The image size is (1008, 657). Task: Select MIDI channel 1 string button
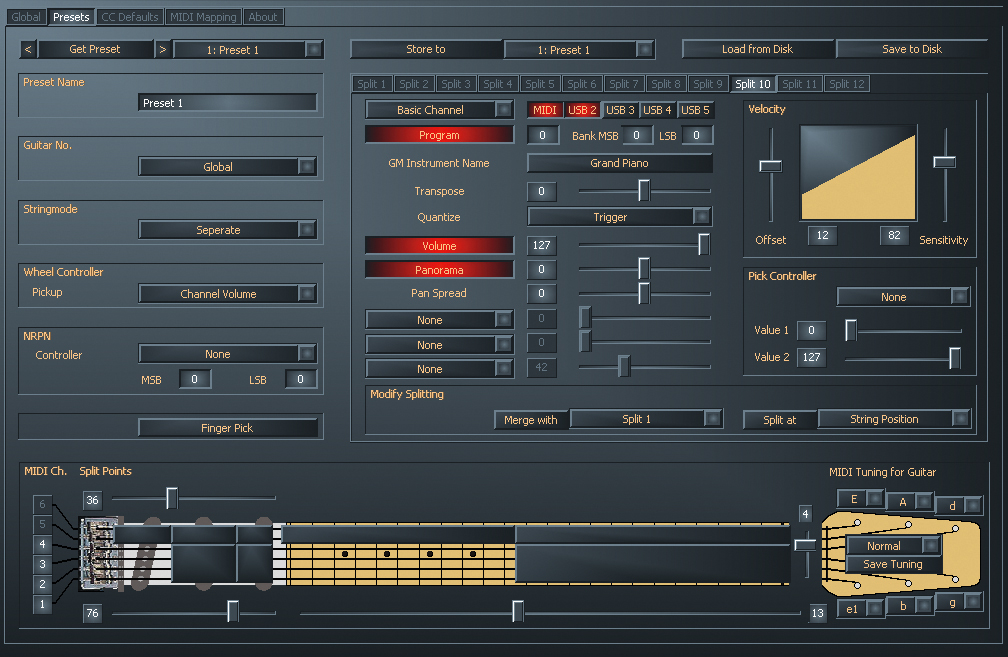42,604
